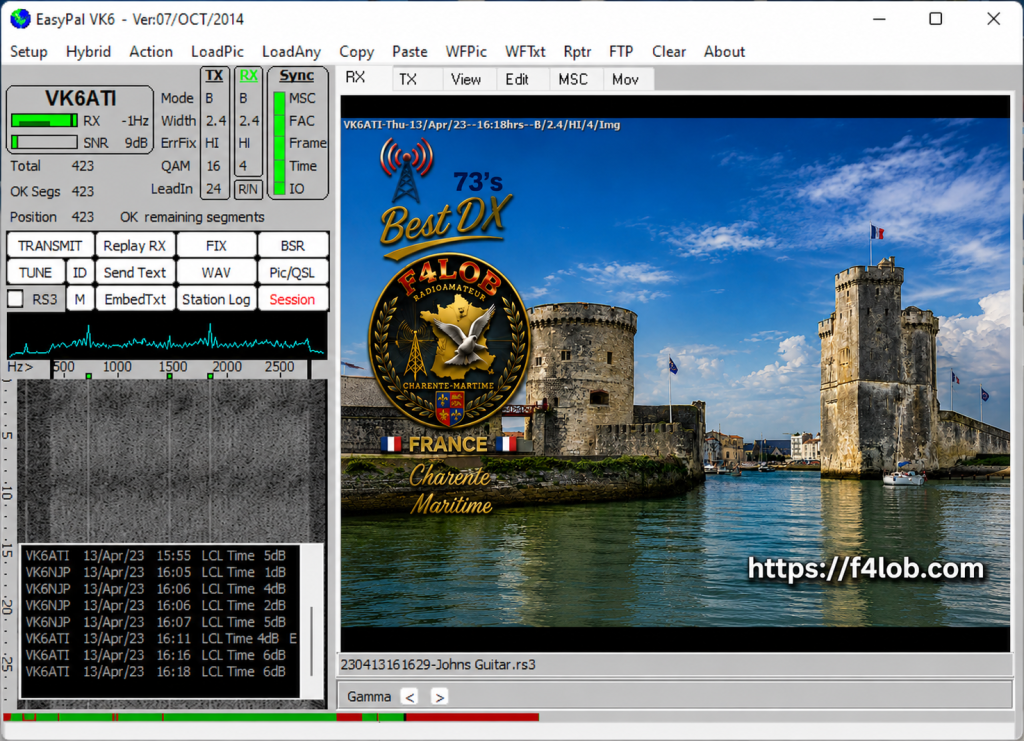1024x741 pixels.
Task: Open the WFTxt menu item
Action: point(525,52)
